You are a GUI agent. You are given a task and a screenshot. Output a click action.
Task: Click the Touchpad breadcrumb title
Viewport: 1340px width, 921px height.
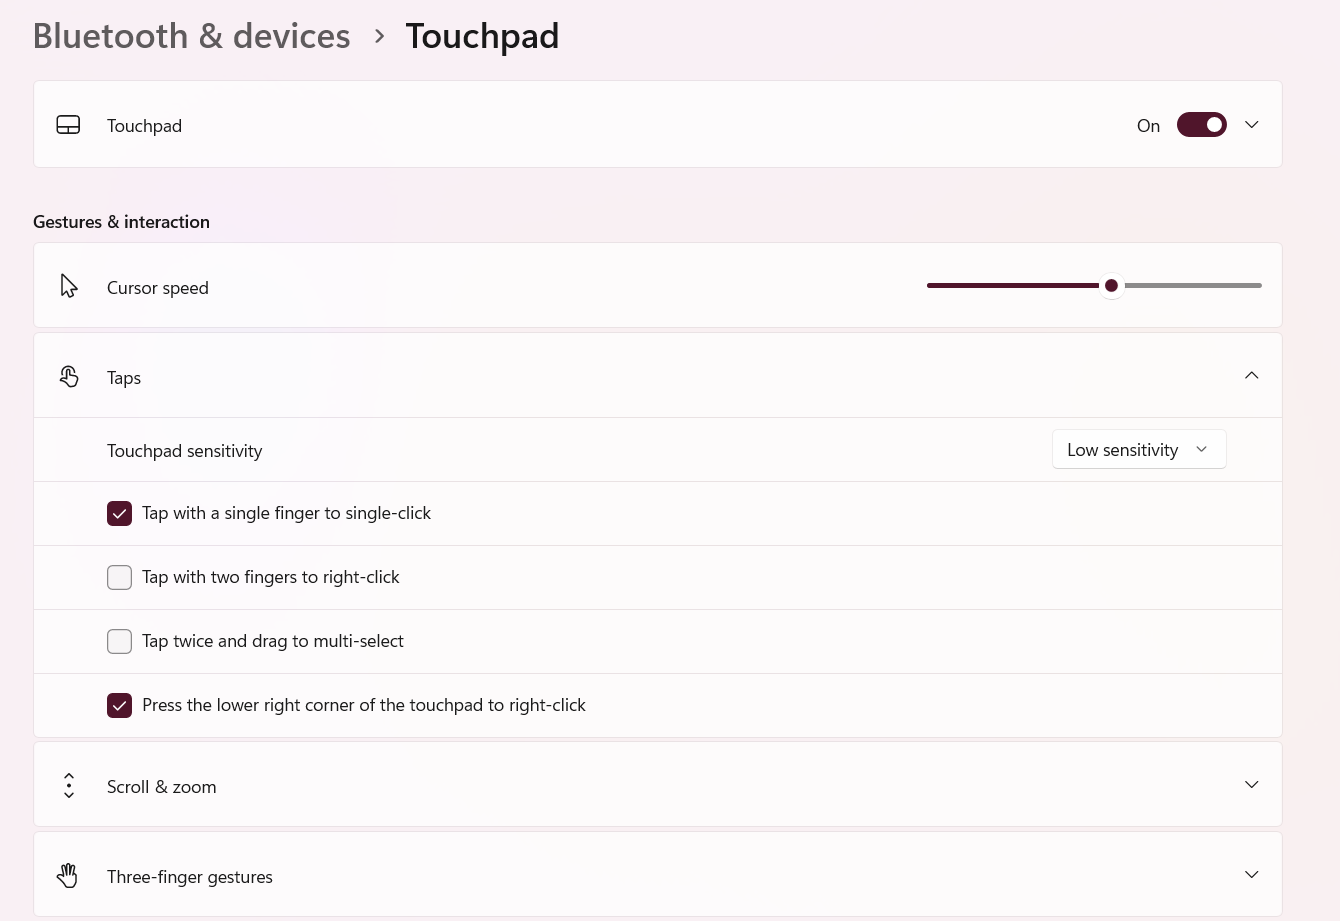point(482,36)
